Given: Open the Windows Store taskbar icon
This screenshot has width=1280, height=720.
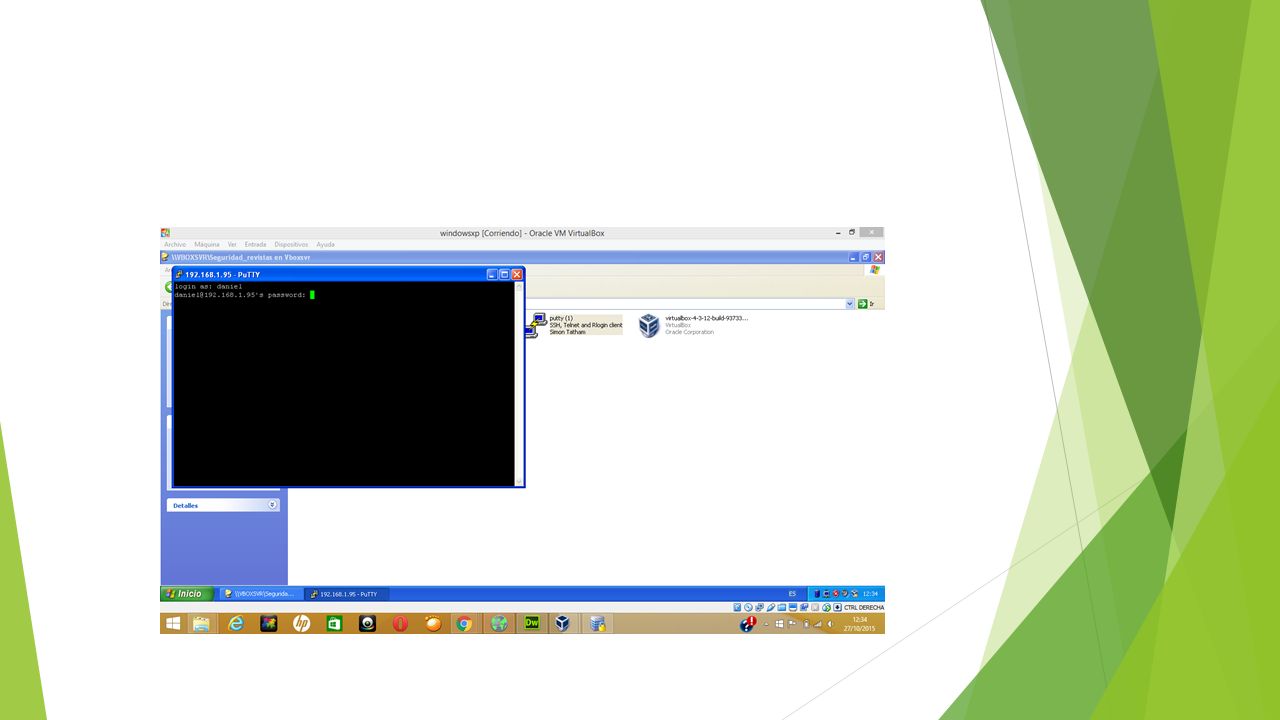Looking at the screenshot, I should [334, 623].
